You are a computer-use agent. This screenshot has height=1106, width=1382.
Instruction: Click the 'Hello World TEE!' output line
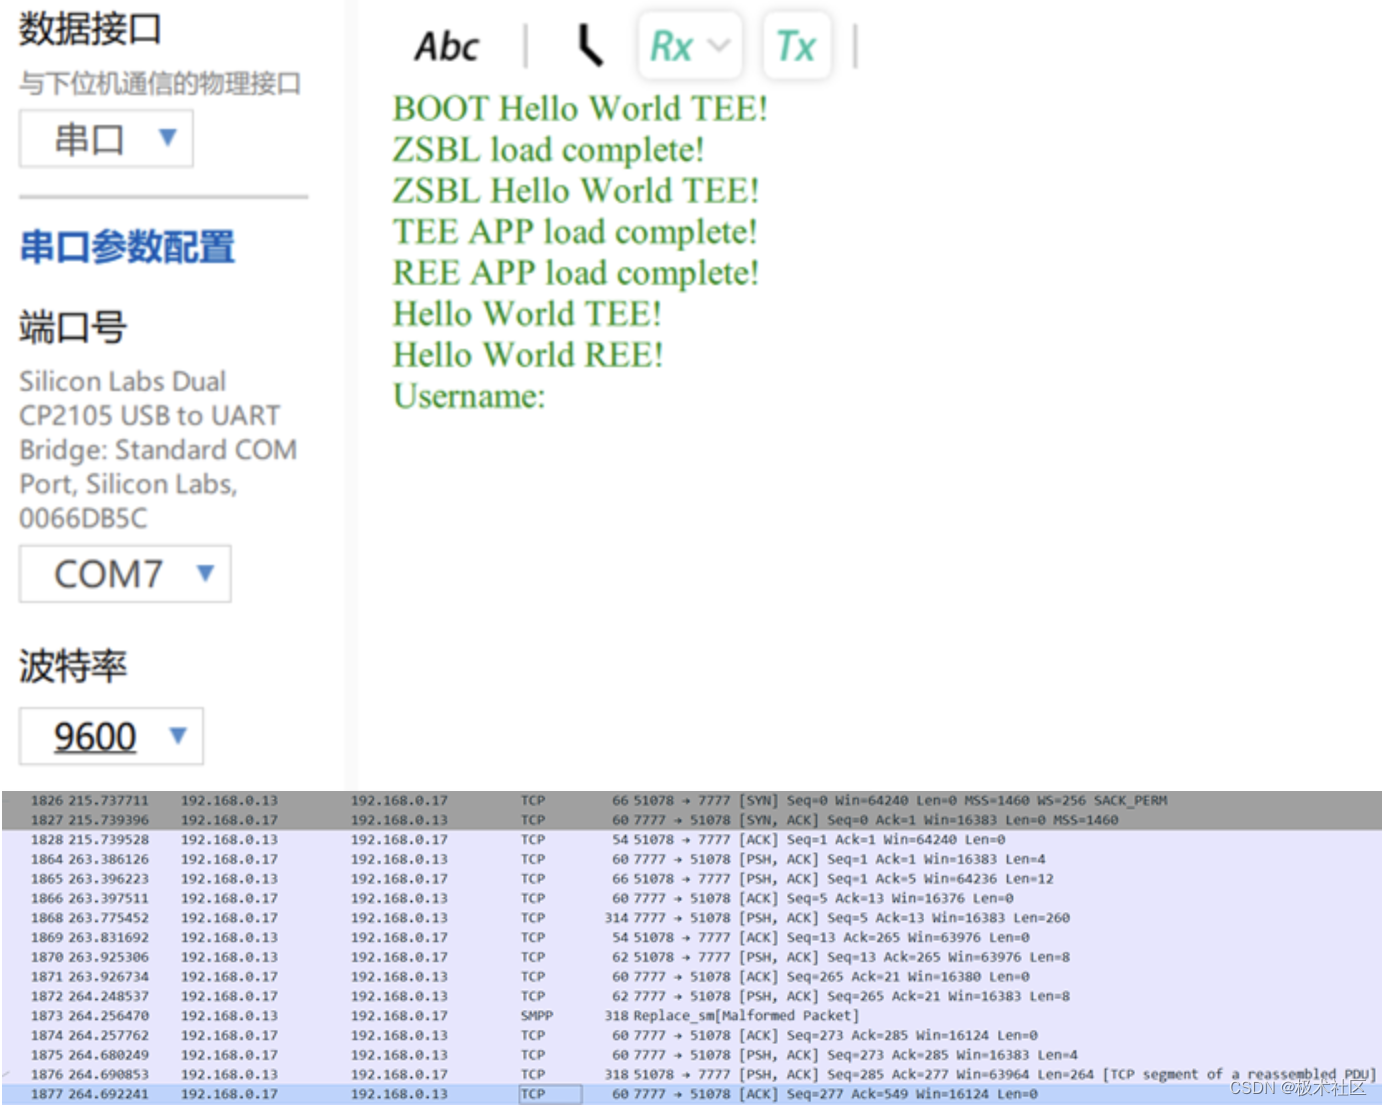527,313
